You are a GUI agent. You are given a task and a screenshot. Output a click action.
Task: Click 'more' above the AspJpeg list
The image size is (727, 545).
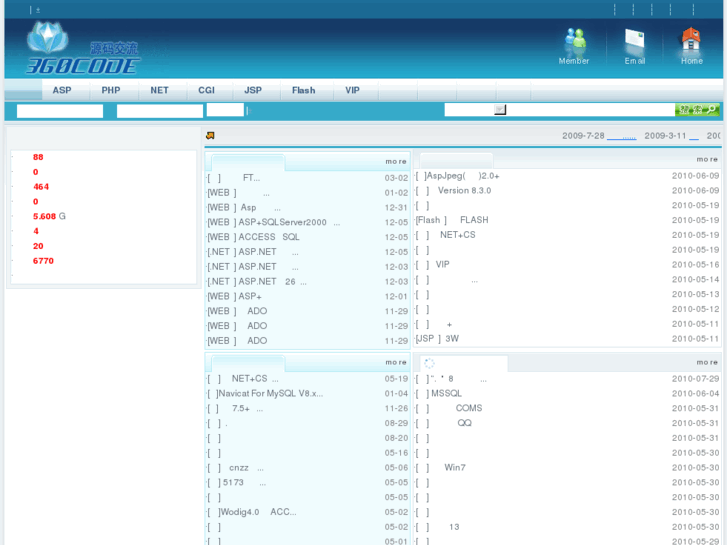click(707, 160)
